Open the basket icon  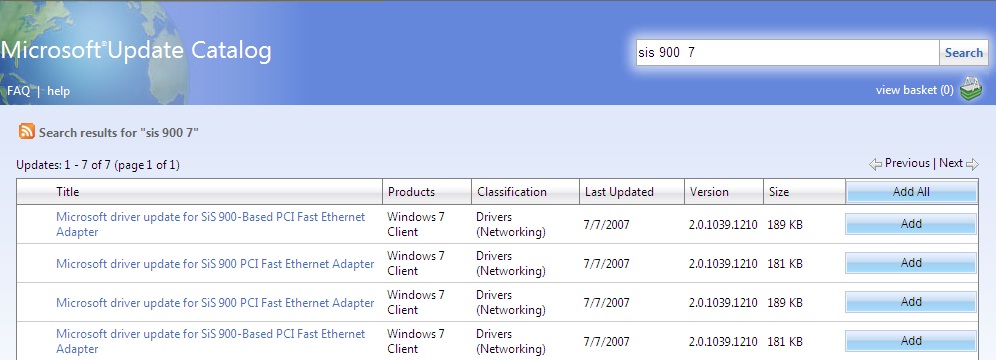970,89
